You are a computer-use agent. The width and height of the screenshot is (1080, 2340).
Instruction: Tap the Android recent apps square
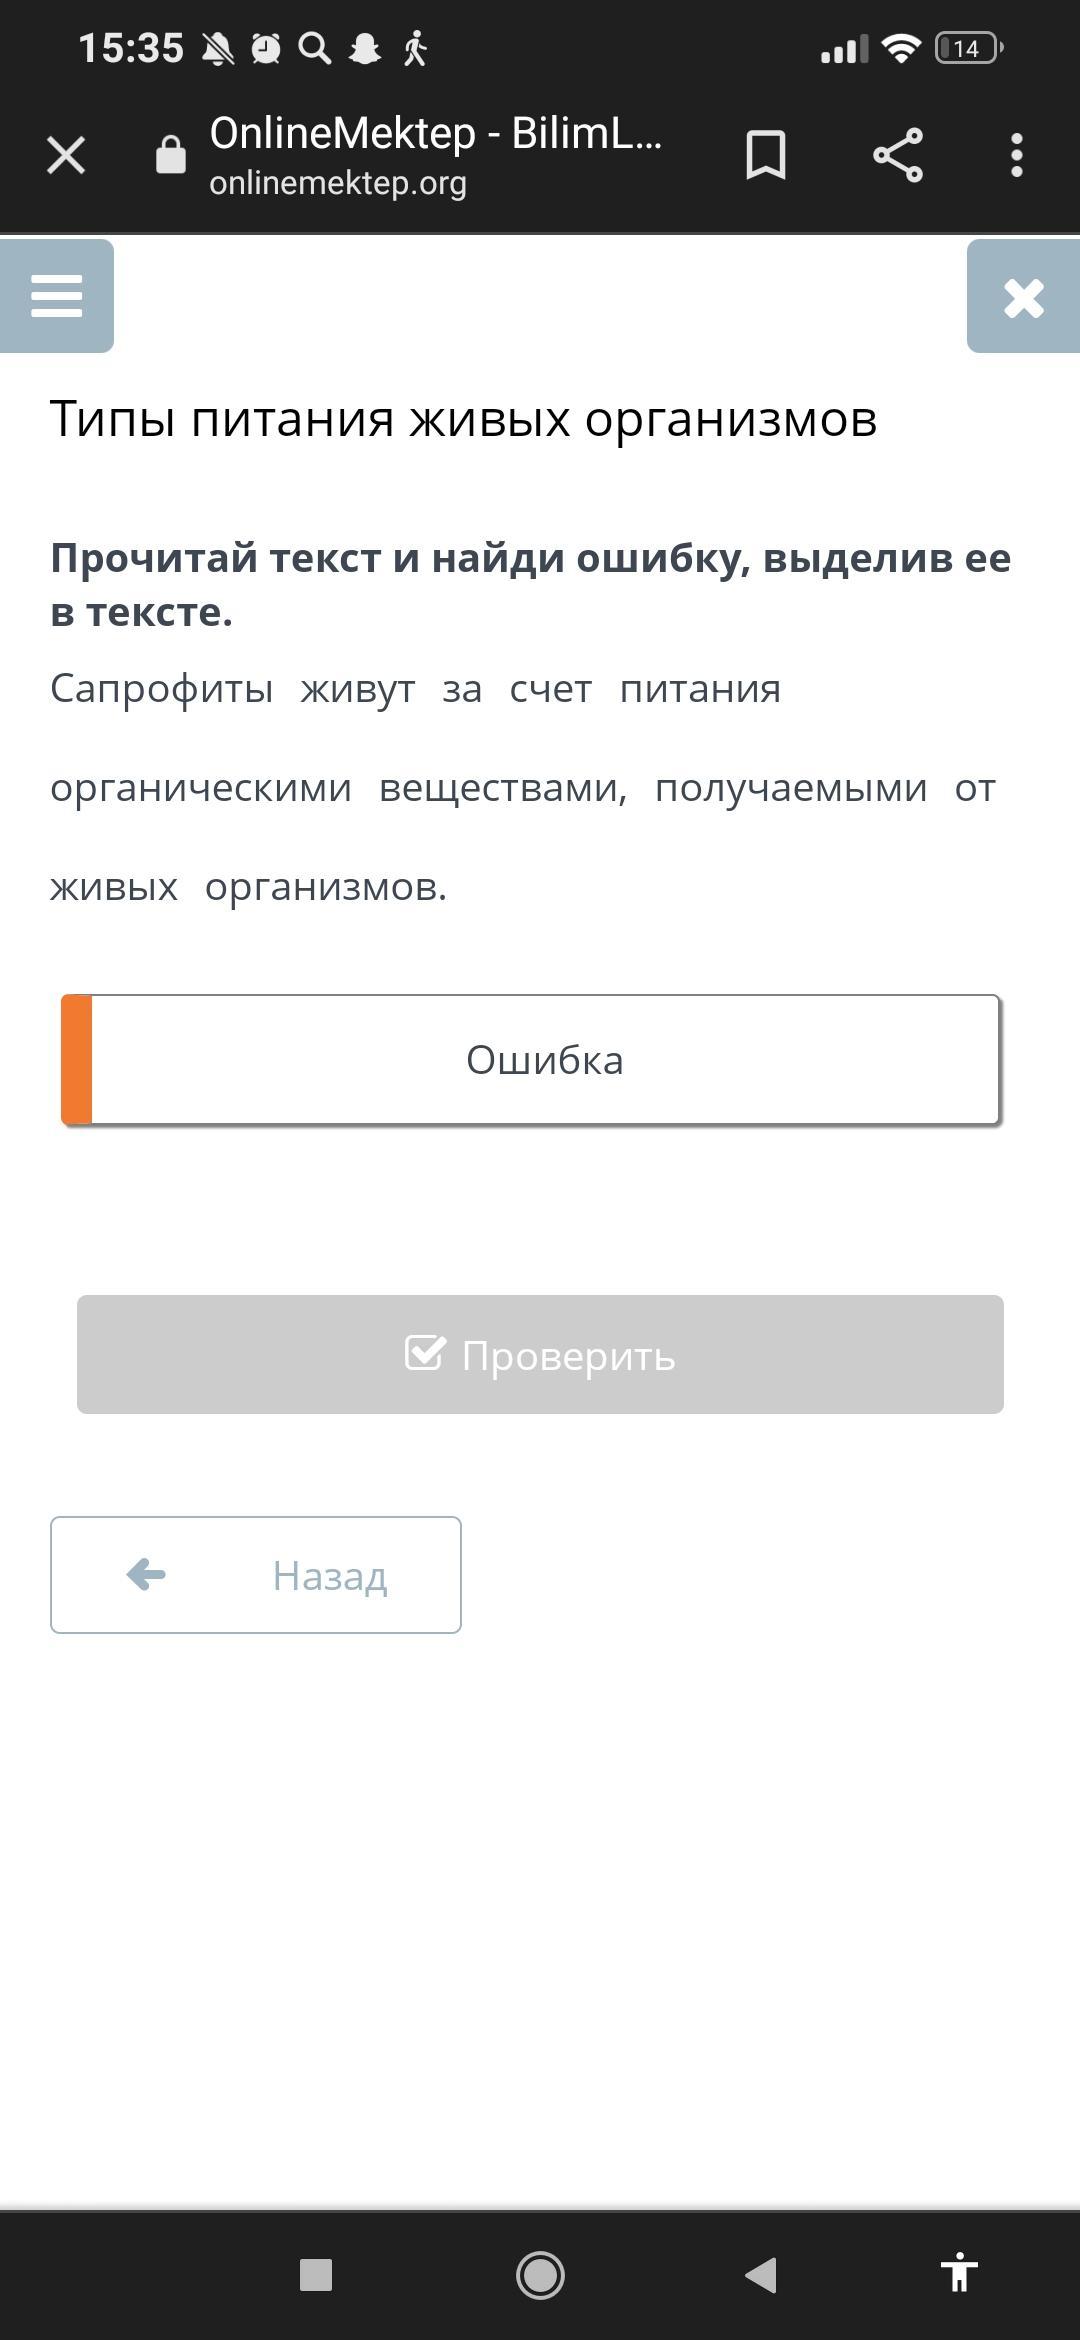(316, 2275)
